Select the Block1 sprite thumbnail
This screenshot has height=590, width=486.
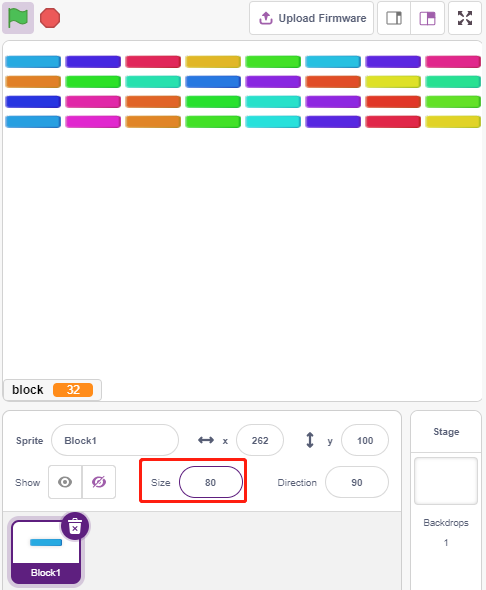click(x=46, y=552)
